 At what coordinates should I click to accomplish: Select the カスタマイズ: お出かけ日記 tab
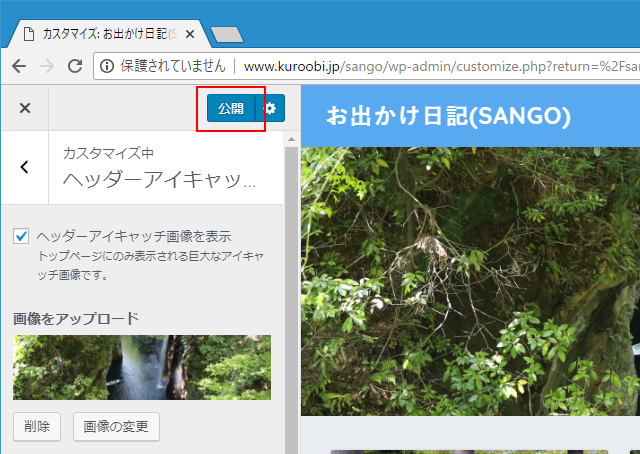click(109, 34)
